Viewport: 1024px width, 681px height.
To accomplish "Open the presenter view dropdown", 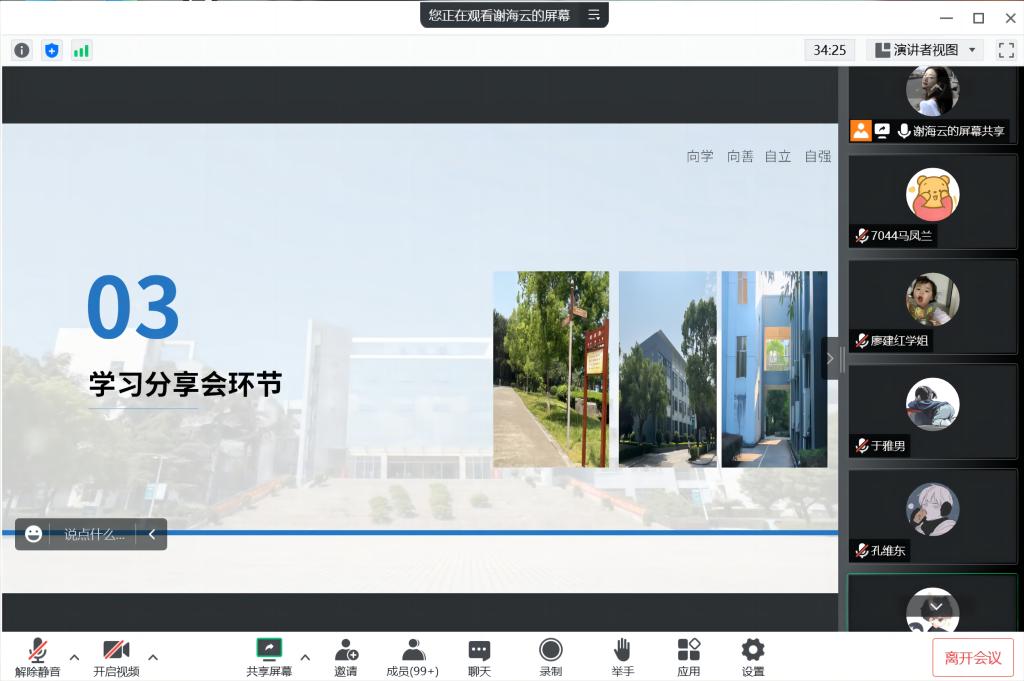I will 925,50.
